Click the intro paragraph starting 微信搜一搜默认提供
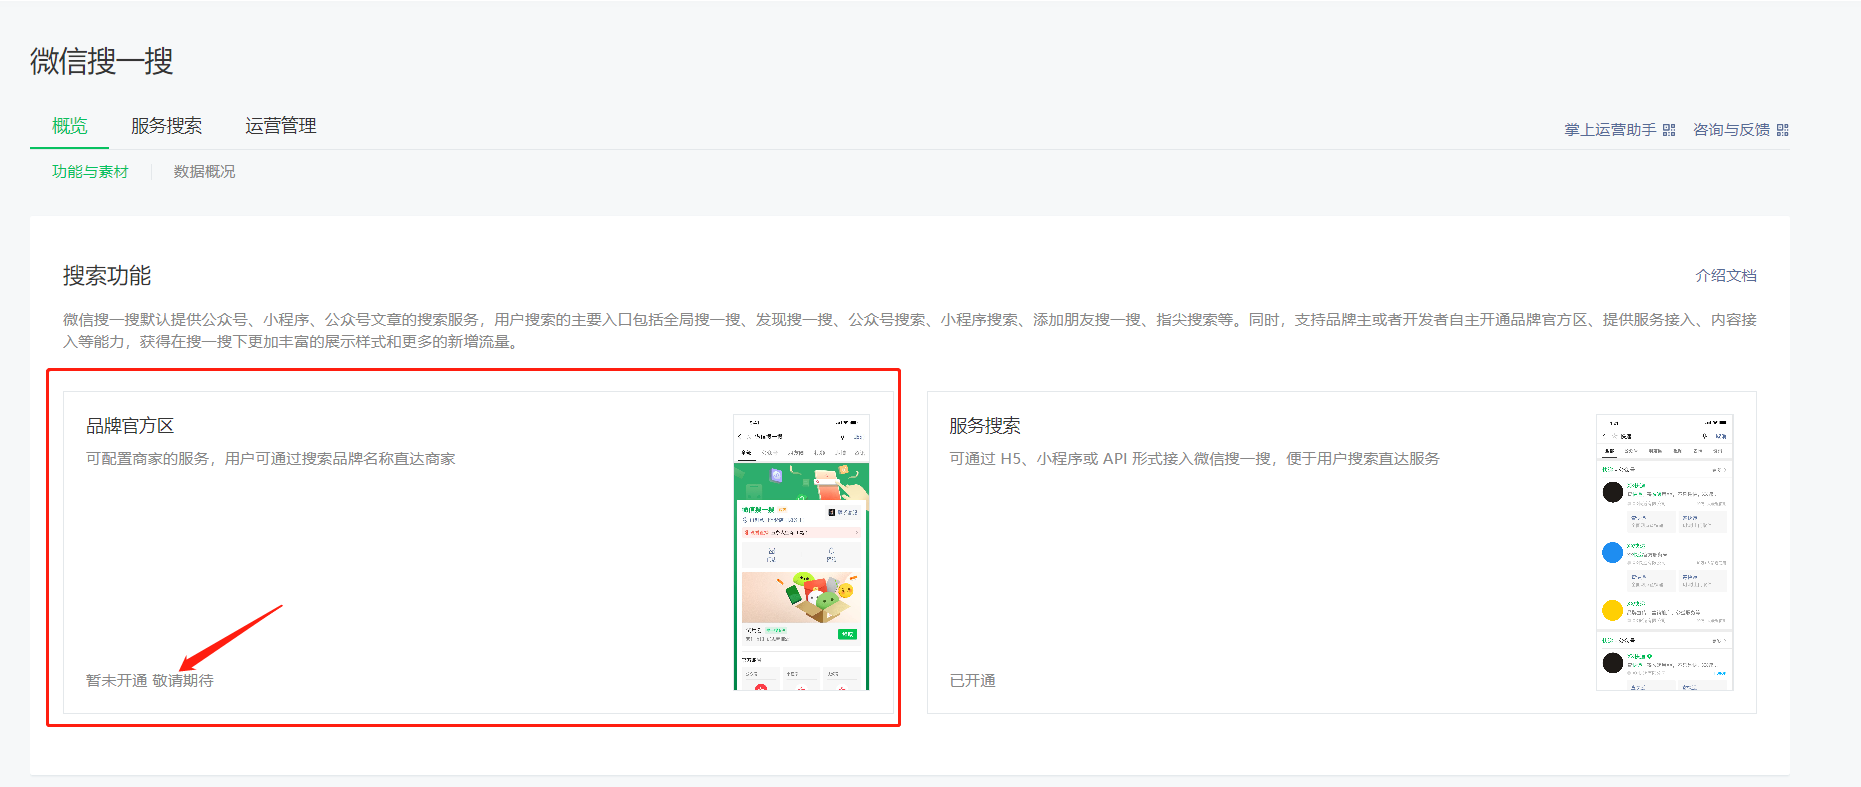Image resolution: width=1861 pixels, height=787 pixels. click(910, 331)
